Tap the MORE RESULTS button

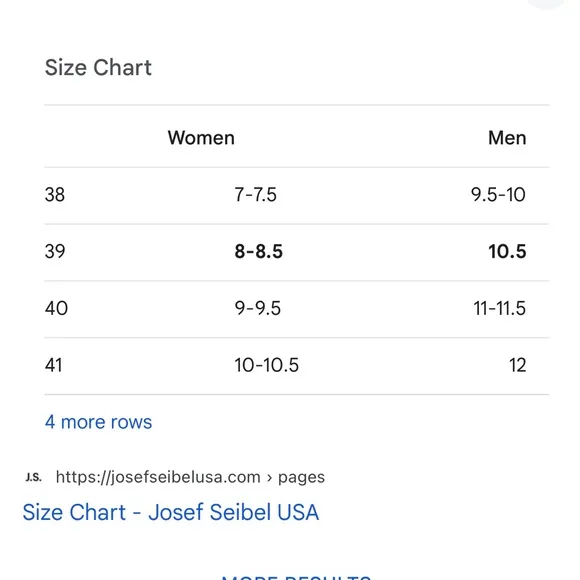pos(296,576)
